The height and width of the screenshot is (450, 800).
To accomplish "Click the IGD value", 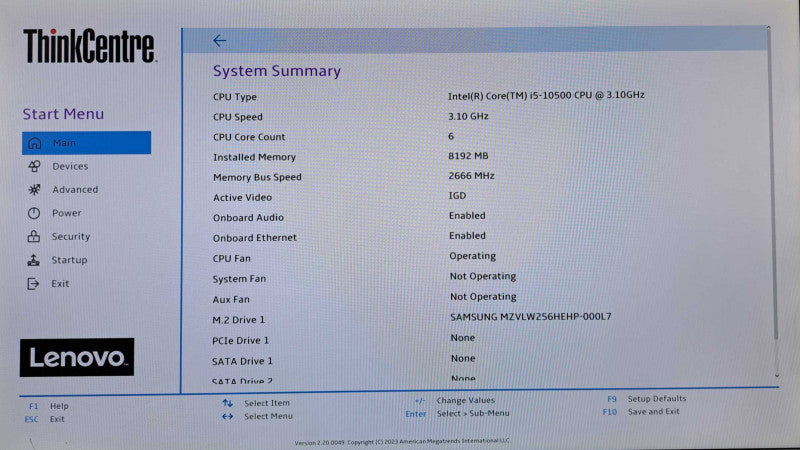I will click(x=457, y=196).
